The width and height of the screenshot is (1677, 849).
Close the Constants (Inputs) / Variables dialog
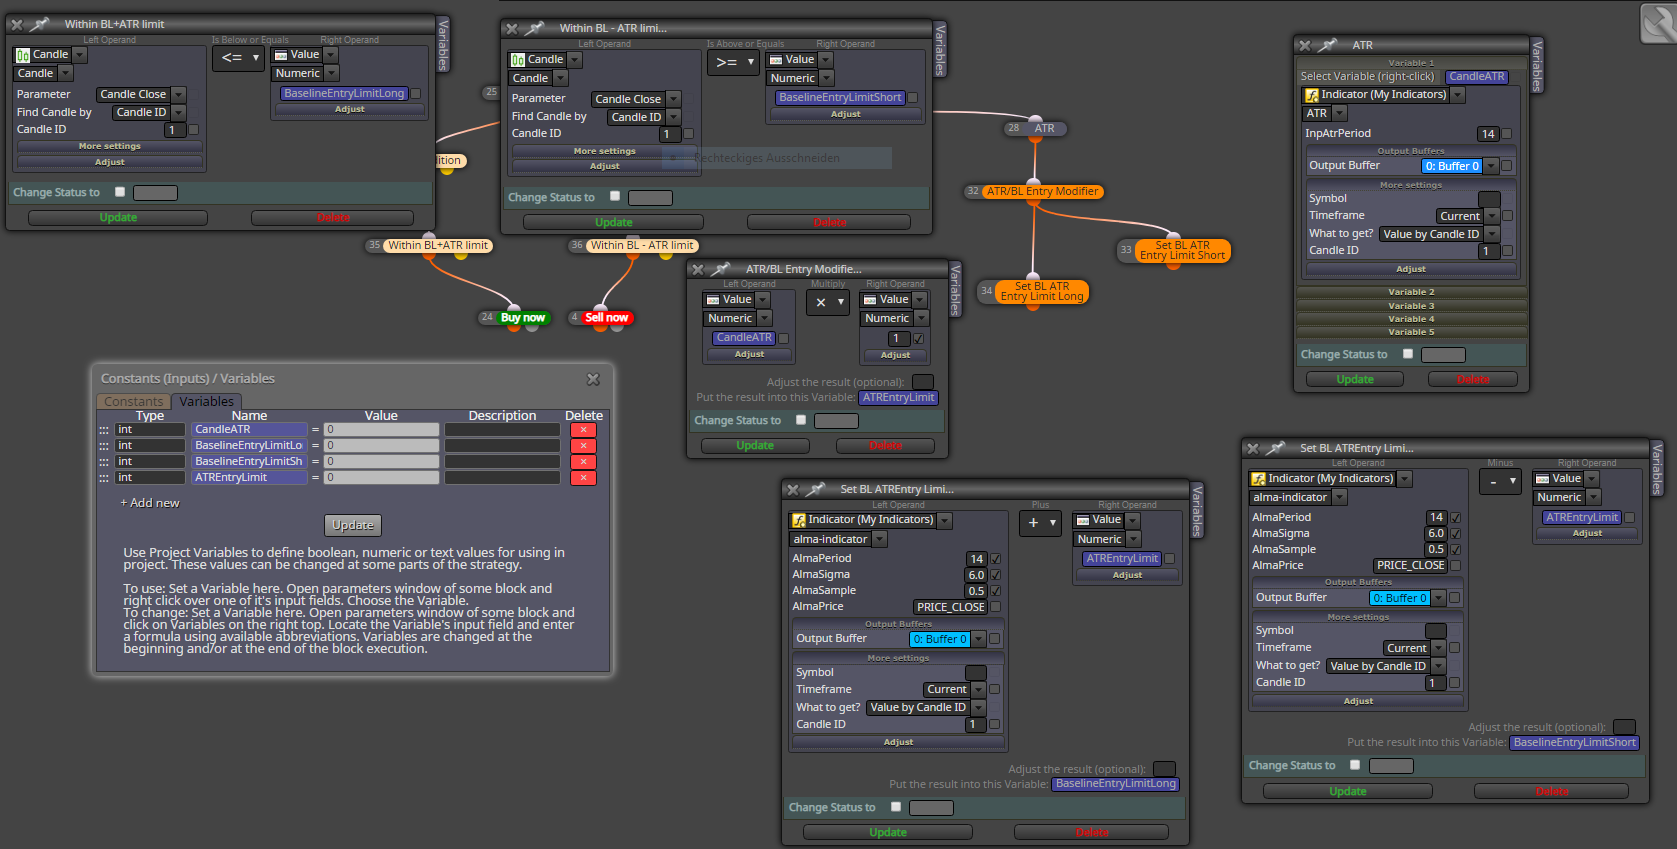point(593,379)
